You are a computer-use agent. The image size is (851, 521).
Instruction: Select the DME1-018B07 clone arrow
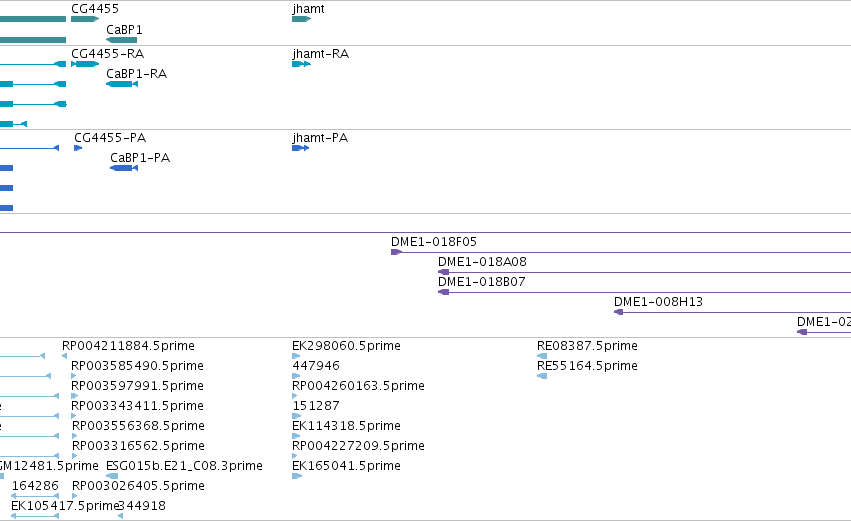tap(644, 293)
